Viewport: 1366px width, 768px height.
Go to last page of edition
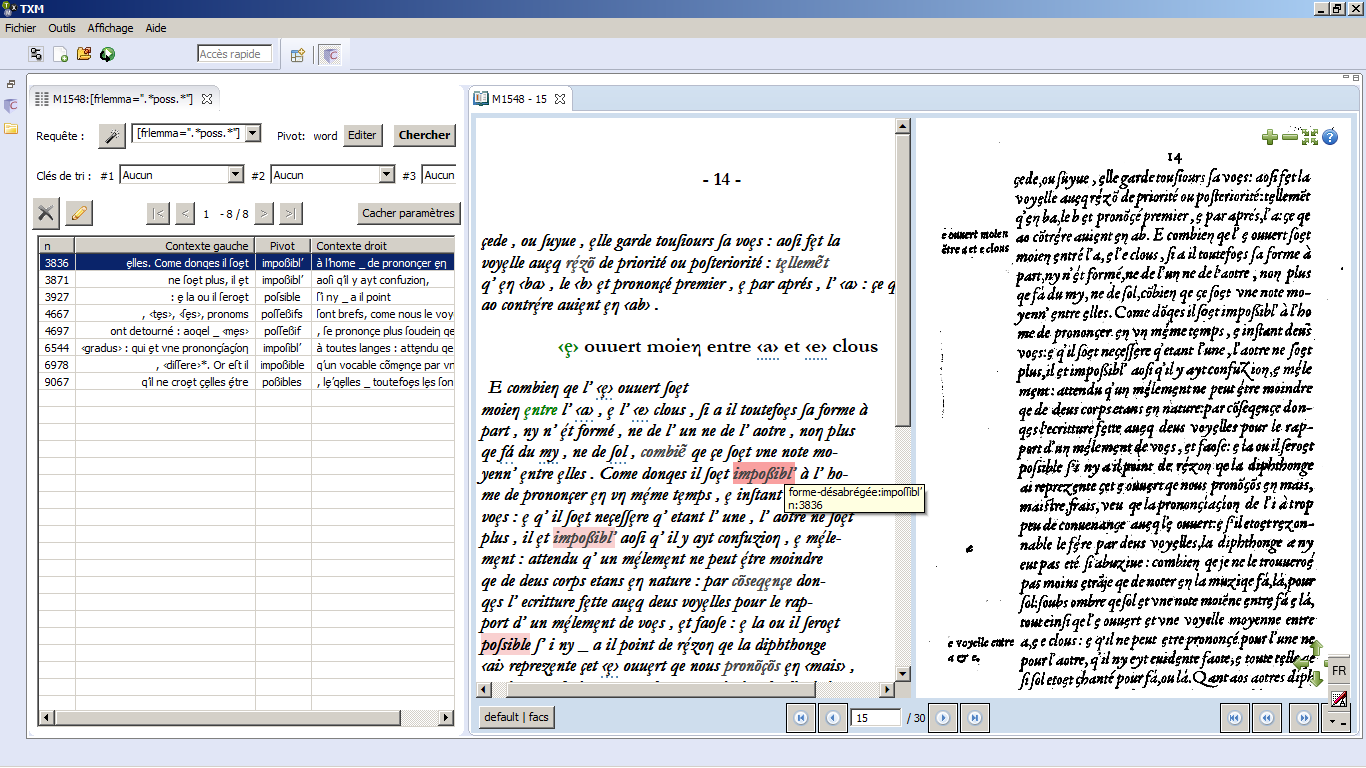(975, 717)
